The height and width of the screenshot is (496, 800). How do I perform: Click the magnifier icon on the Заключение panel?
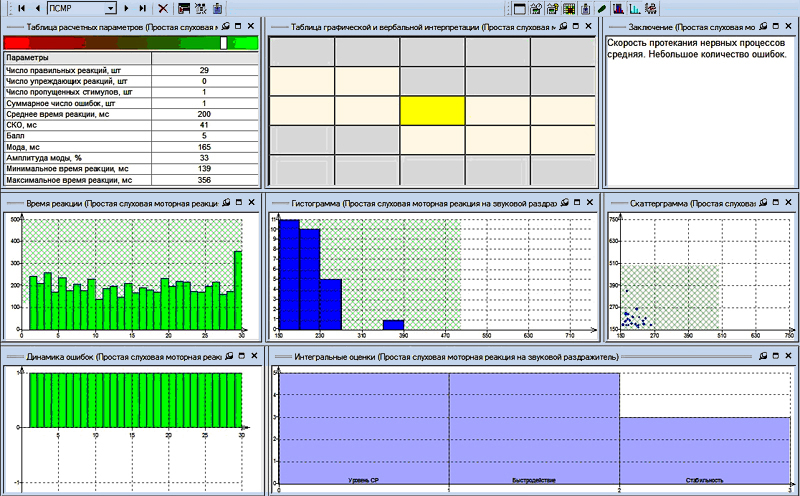[x=763, y=27]
